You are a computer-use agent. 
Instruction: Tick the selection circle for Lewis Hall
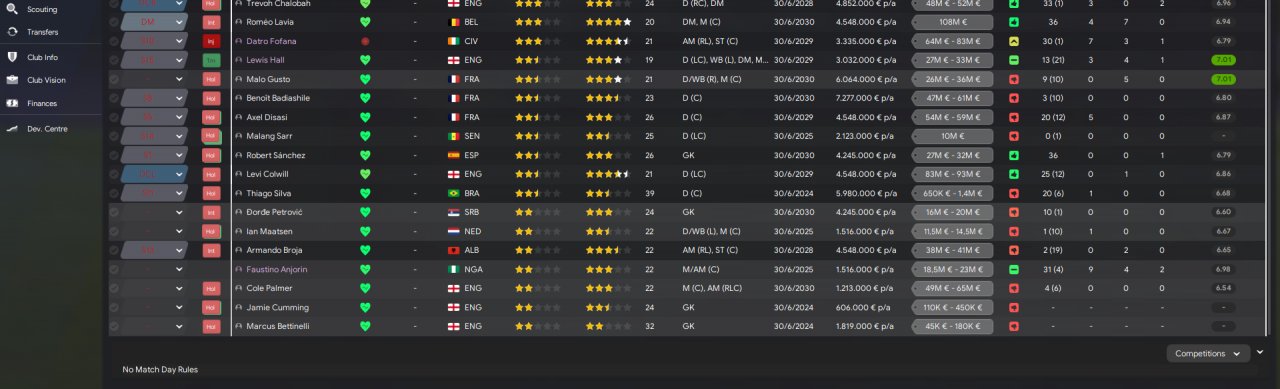(x=114, y=60)
